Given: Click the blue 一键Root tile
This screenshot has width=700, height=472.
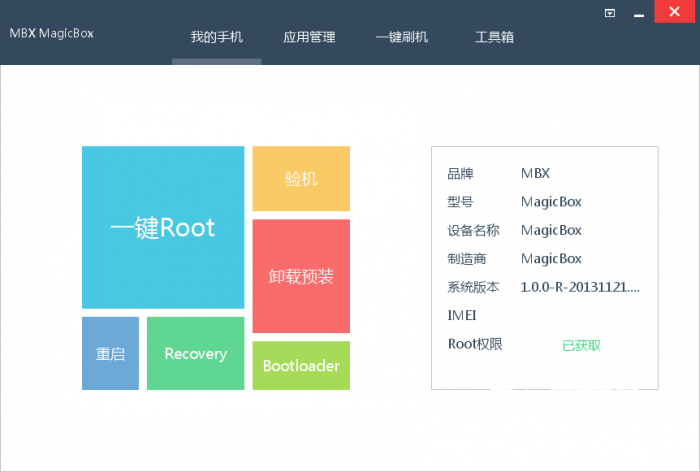Looking at the screenshot, I should point(163,228).
